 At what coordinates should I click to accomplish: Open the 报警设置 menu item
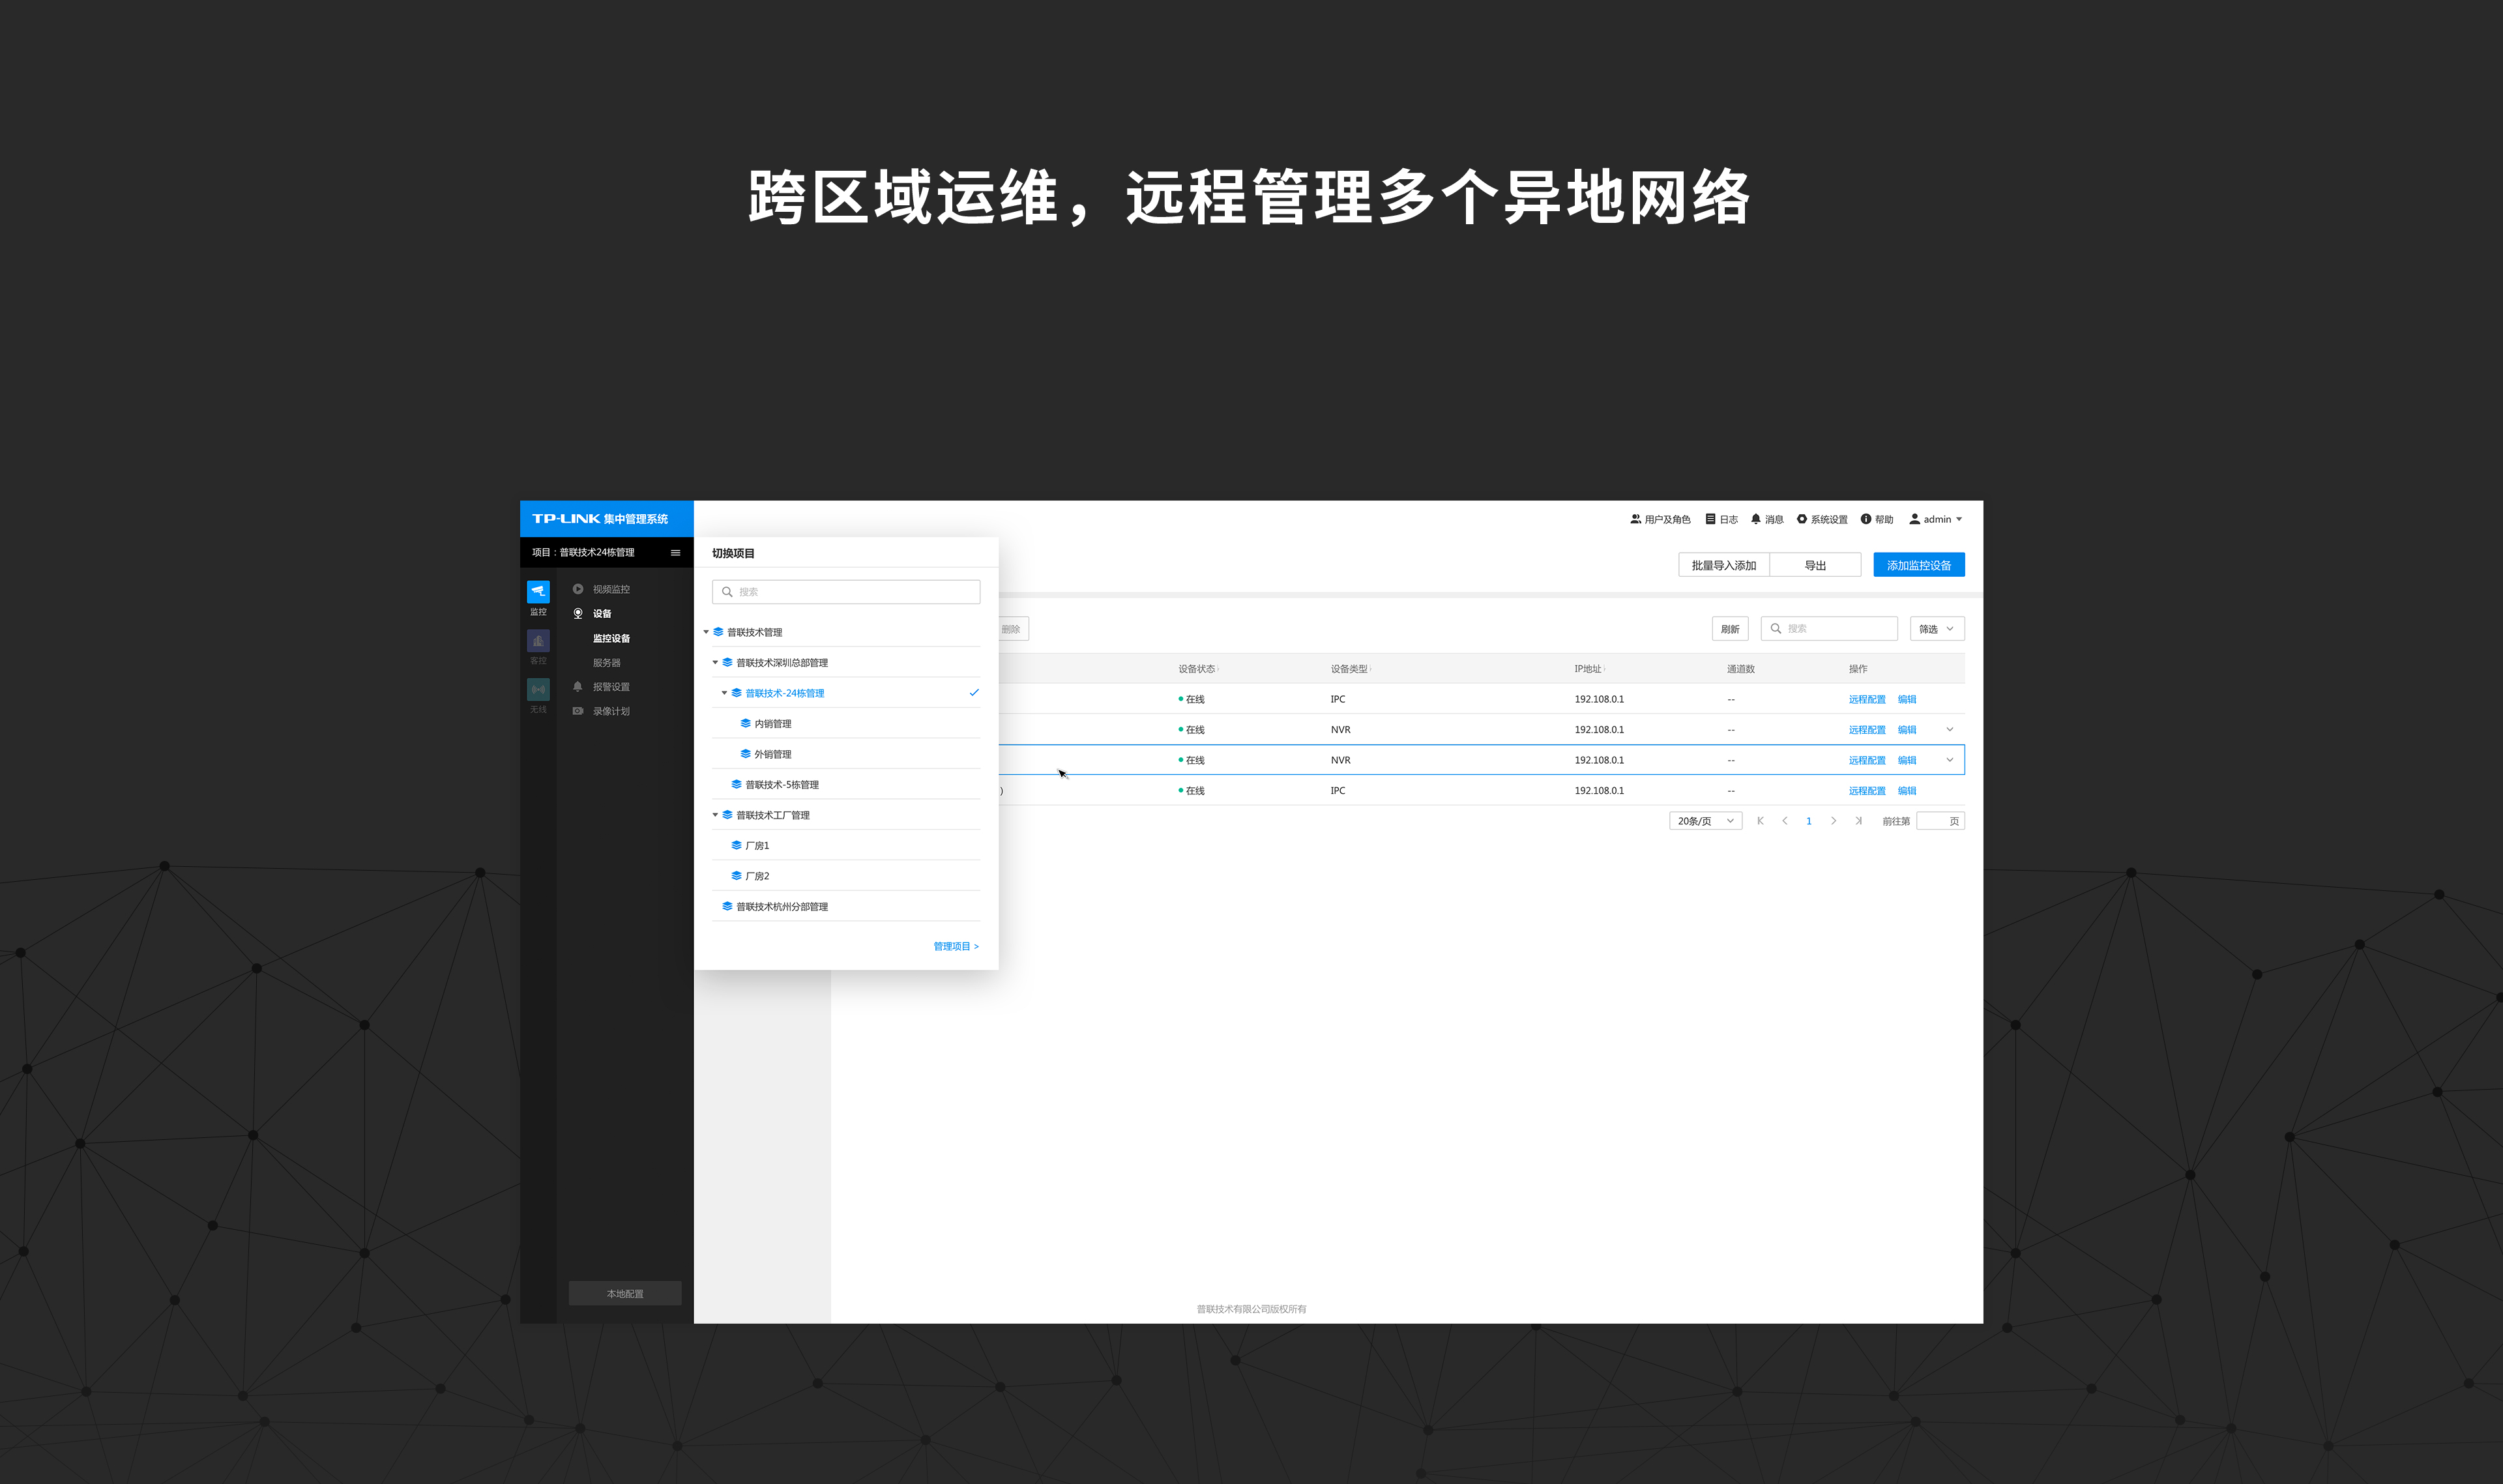click(x=611, y=687)
